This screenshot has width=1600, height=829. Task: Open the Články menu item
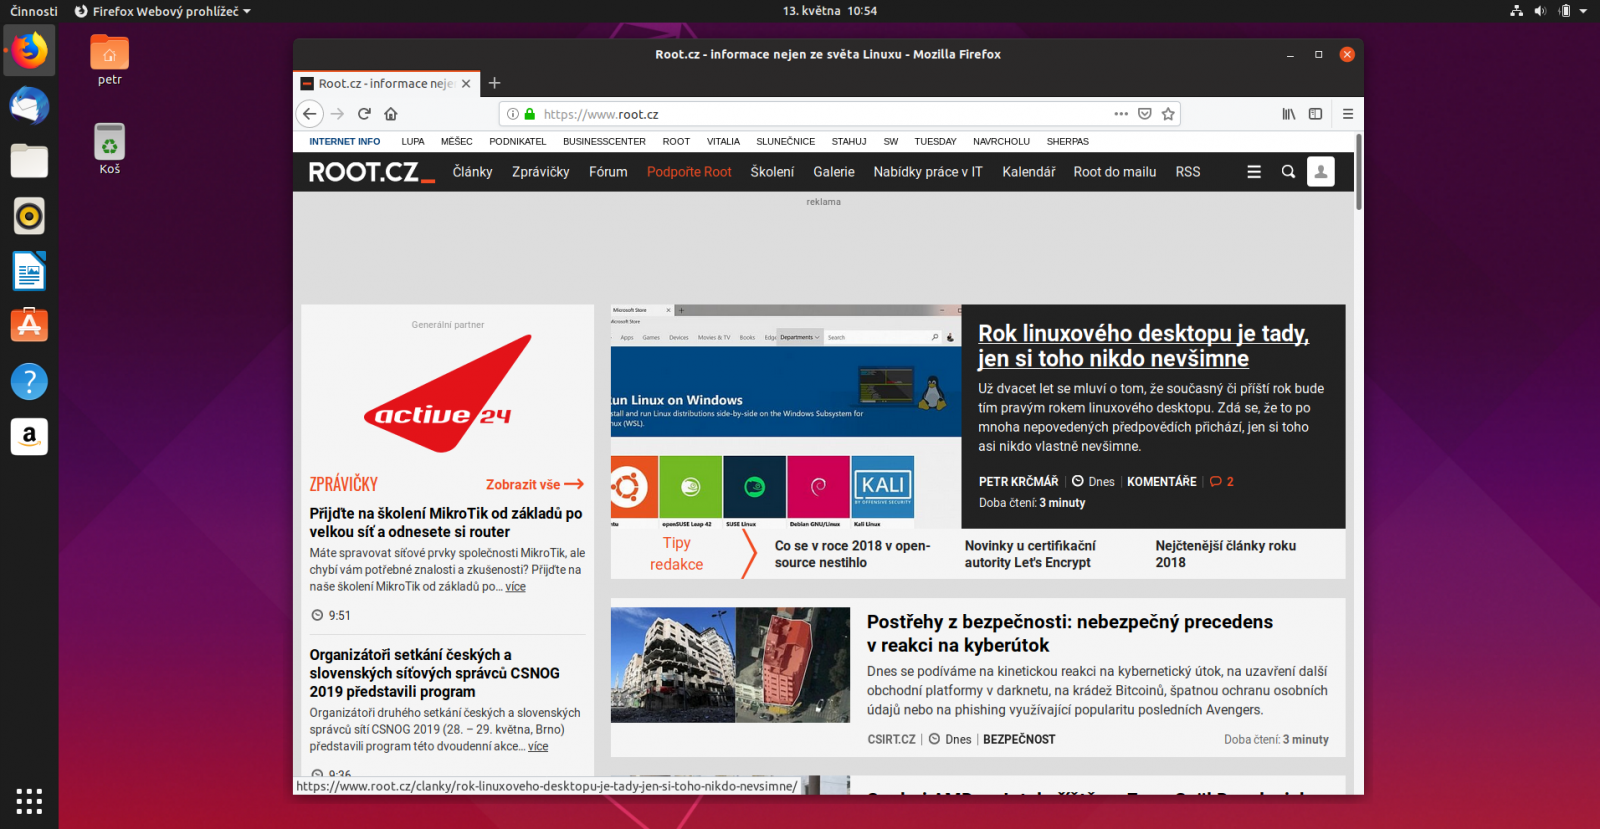point(472,172)
